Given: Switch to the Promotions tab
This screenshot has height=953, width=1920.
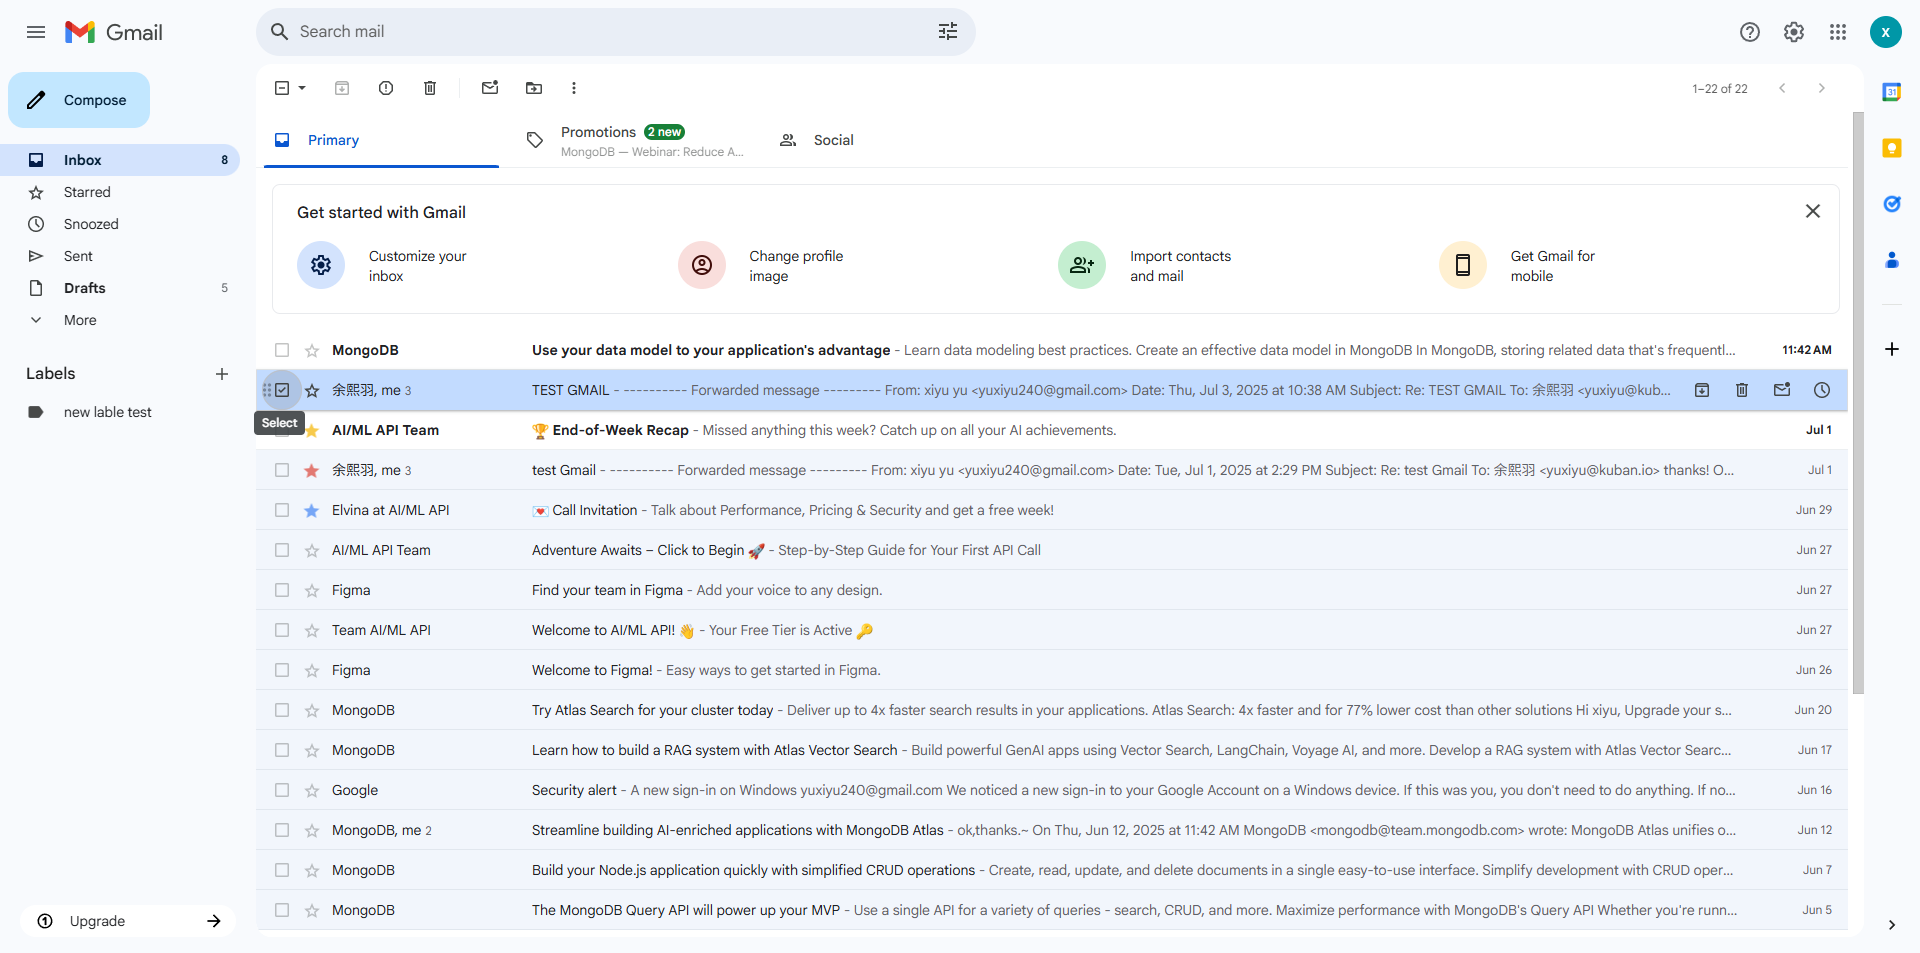Looking at the screenshot, I should tap(636, 140).
